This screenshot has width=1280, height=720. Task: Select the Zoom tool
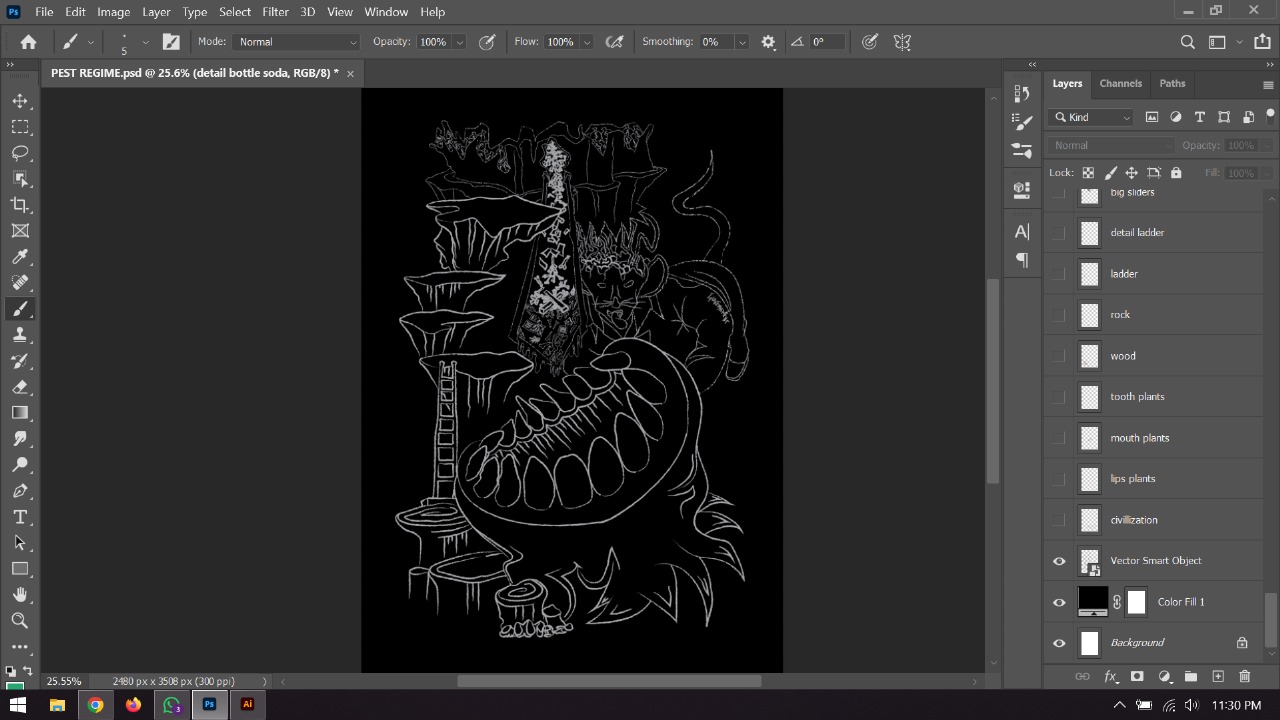(19, 621)
